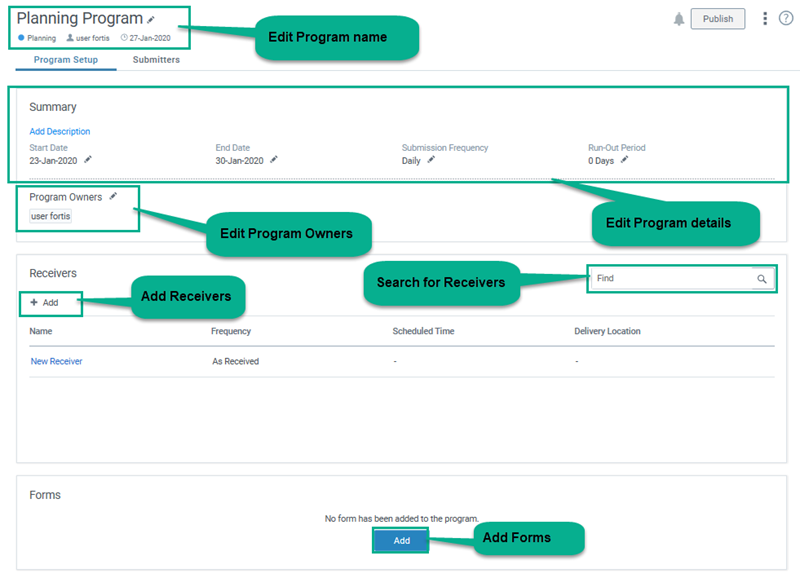The image size is (800, 578).
Task: Edit Run-Out Period using pencil icon
Action: point(624,159)
